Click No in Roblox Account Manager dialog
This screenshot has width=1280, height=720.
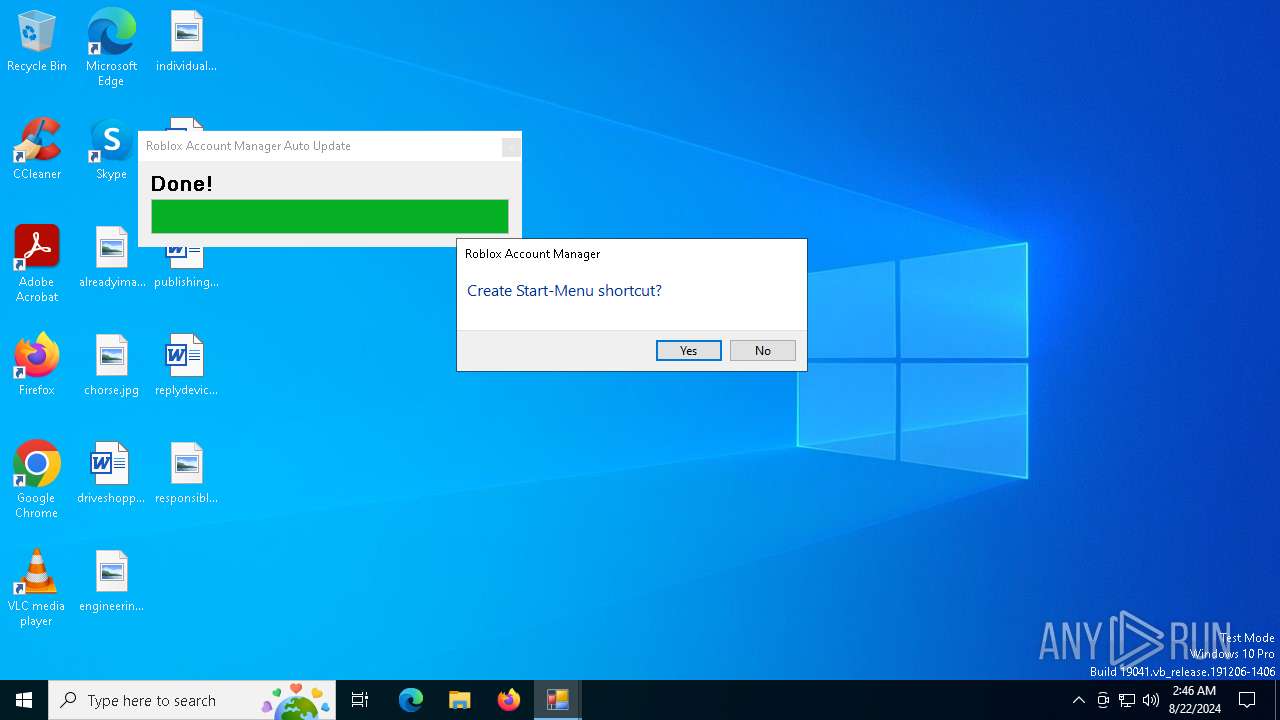click(762, 350)
